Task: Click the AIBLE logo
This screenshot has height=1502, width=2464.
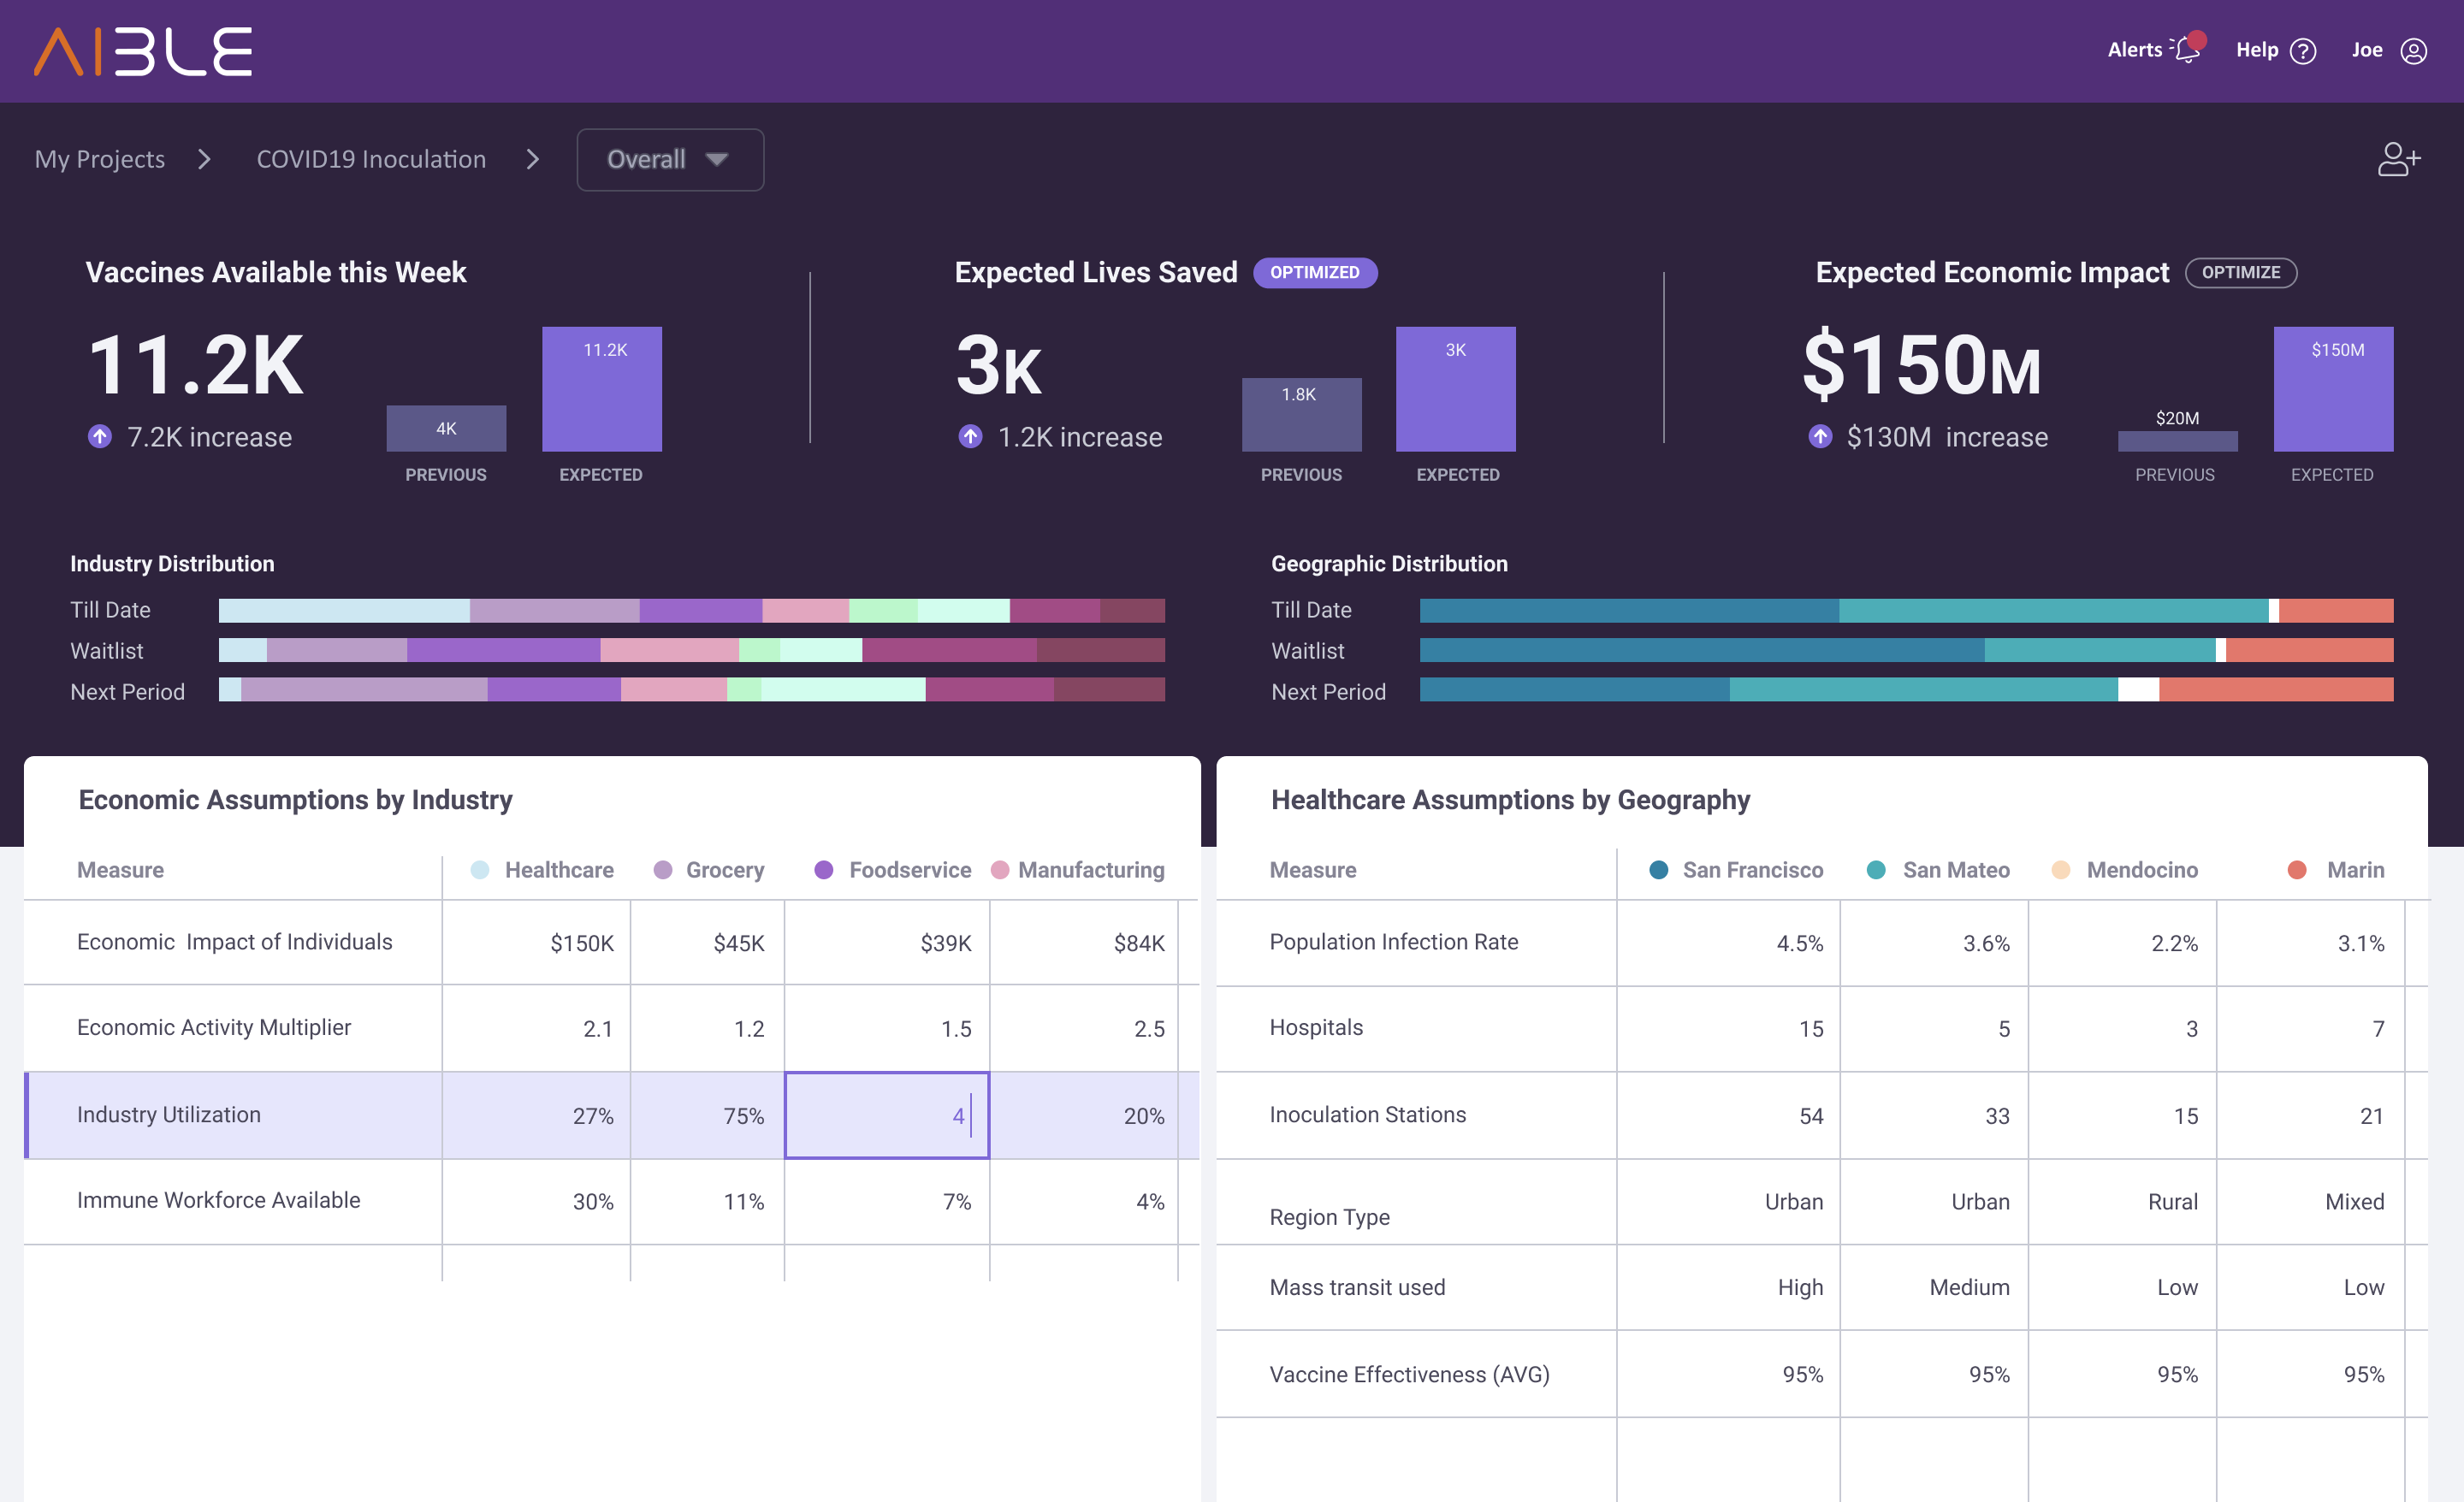Action: [x=143, y=51]
